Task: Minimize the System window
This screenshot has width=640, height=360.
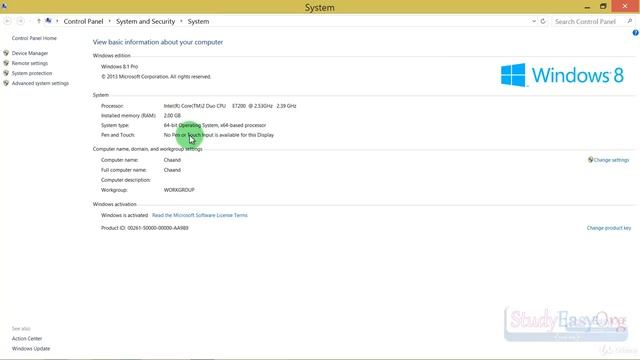Action: click(x=587, y=7)
